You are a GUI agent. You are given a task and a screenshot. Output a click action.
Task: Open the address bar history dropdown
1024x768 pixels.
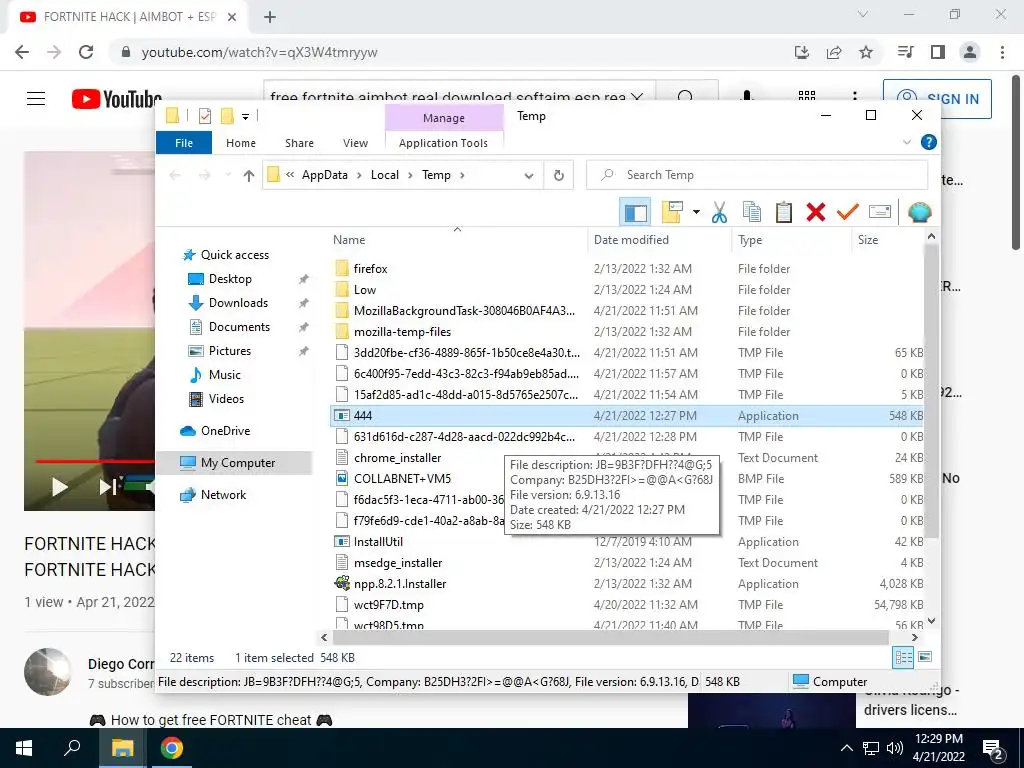[529, 176]
